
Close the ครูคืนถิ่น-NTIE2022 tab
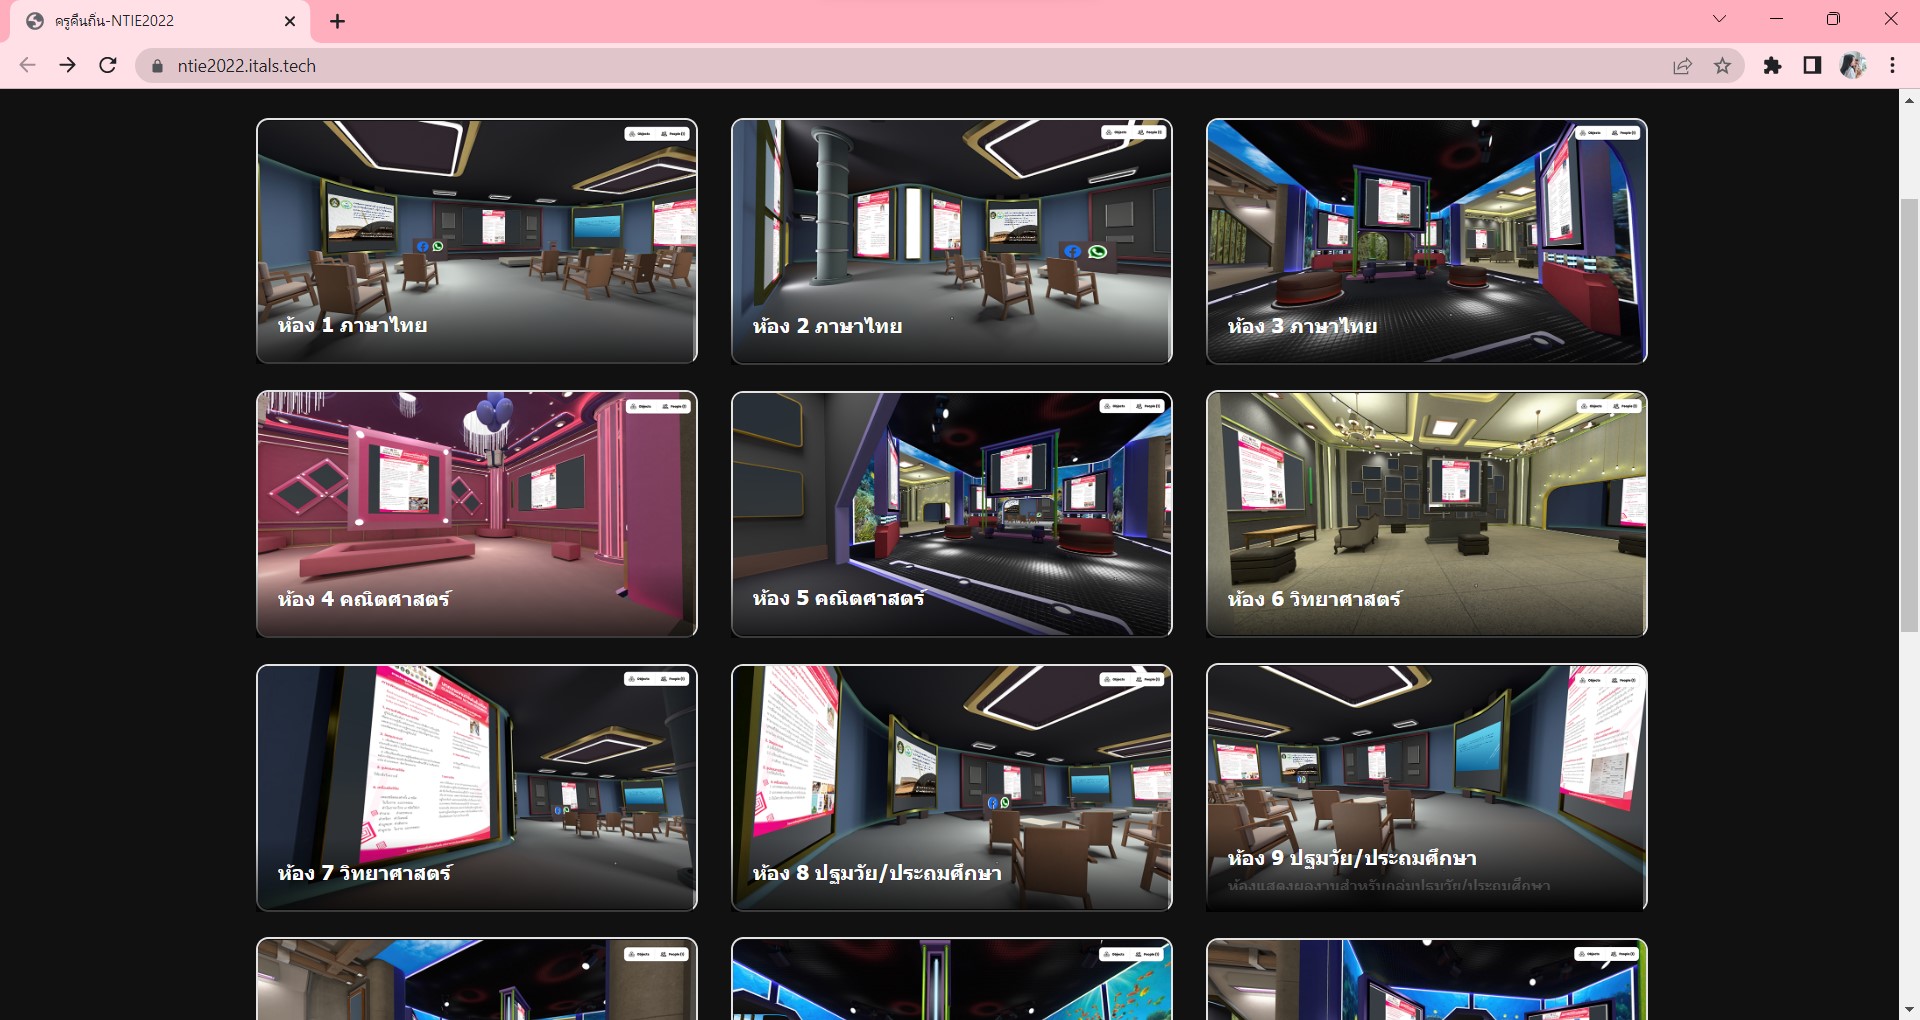(290, 21)
